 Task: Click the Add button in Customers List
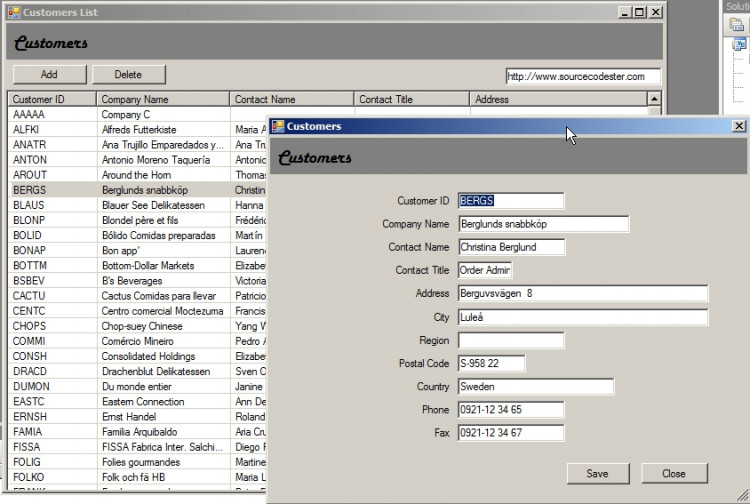49,75
